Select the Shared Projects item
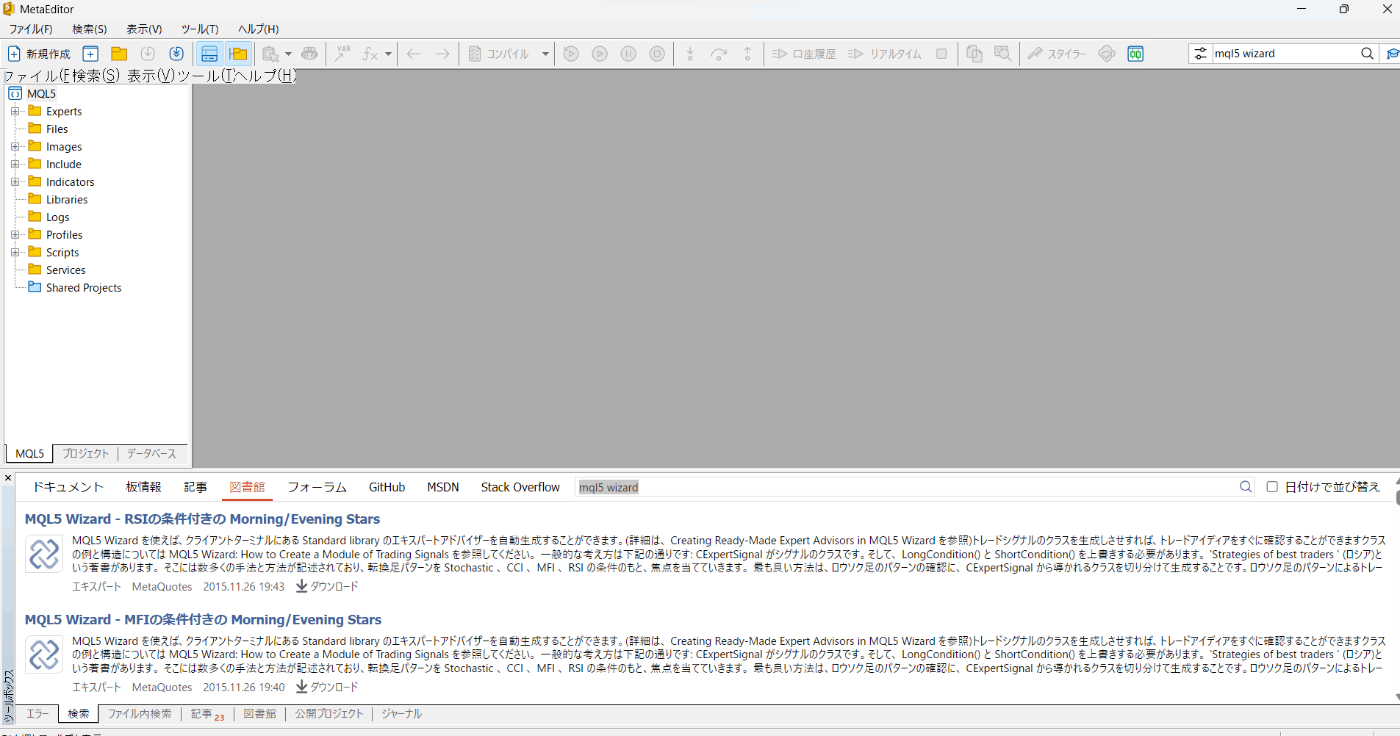 [83, 288]
